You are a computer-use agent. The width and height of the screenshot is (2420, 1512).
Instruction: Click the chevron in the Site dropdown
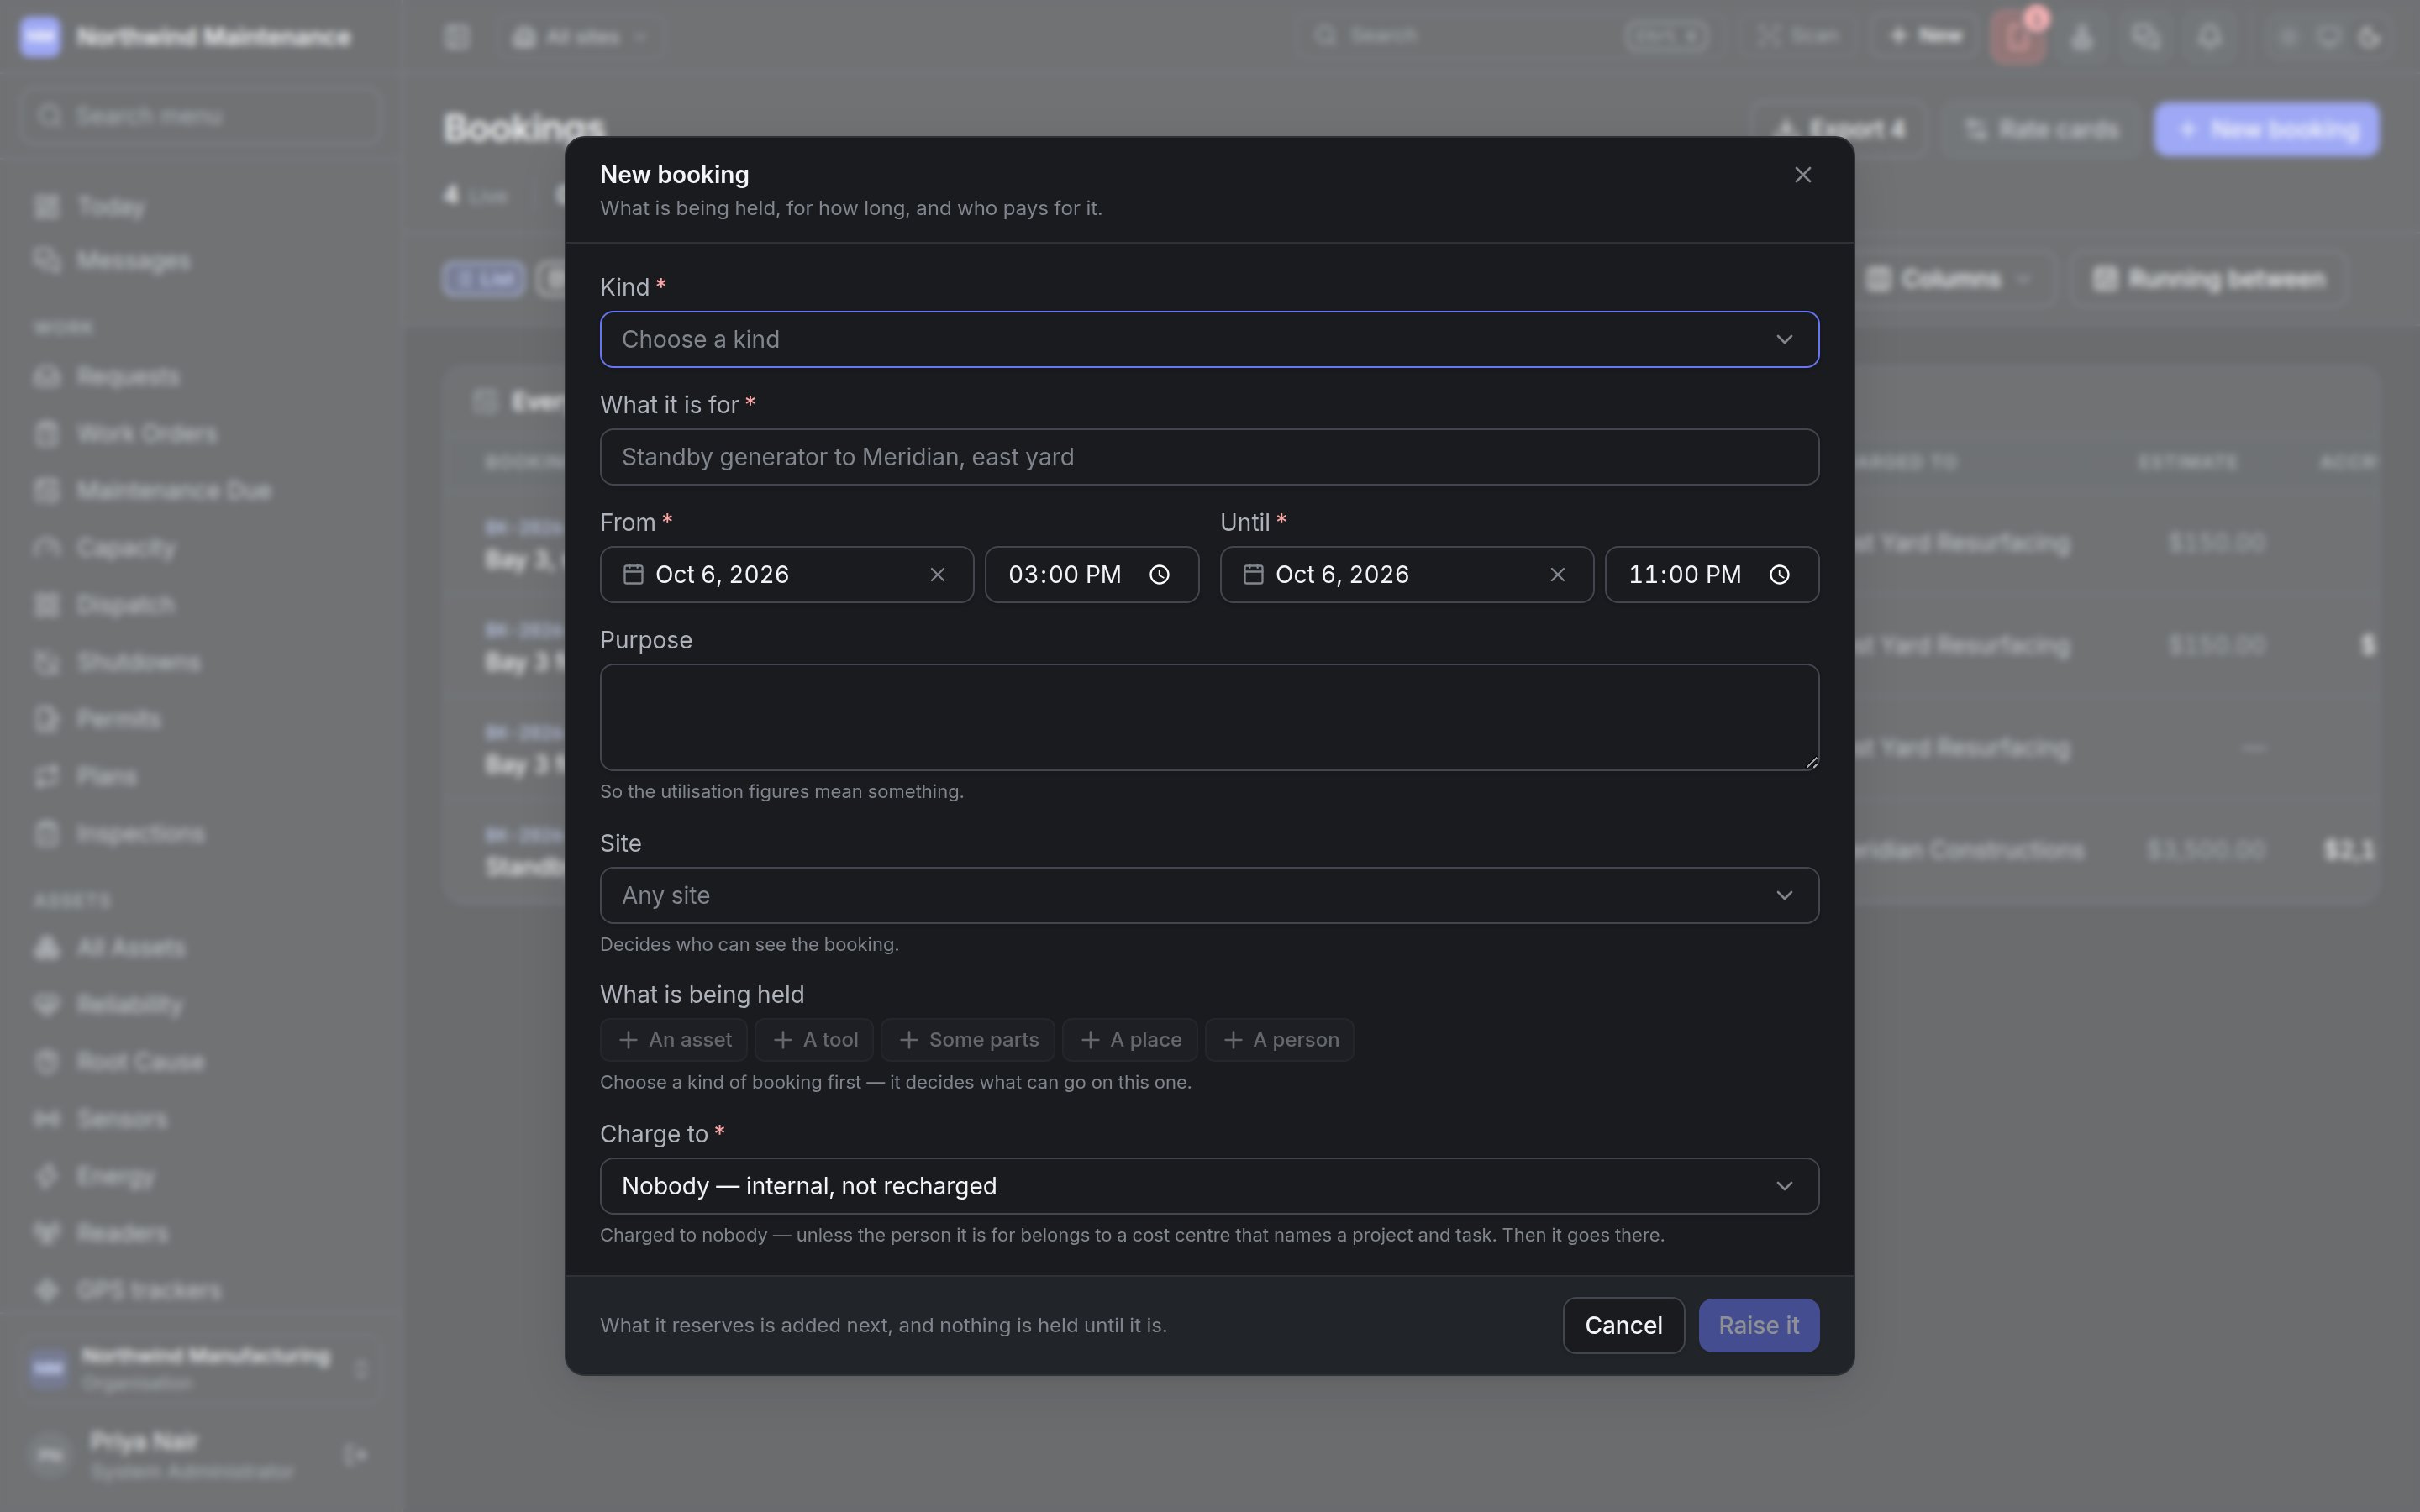click(x=1784, y=895)
